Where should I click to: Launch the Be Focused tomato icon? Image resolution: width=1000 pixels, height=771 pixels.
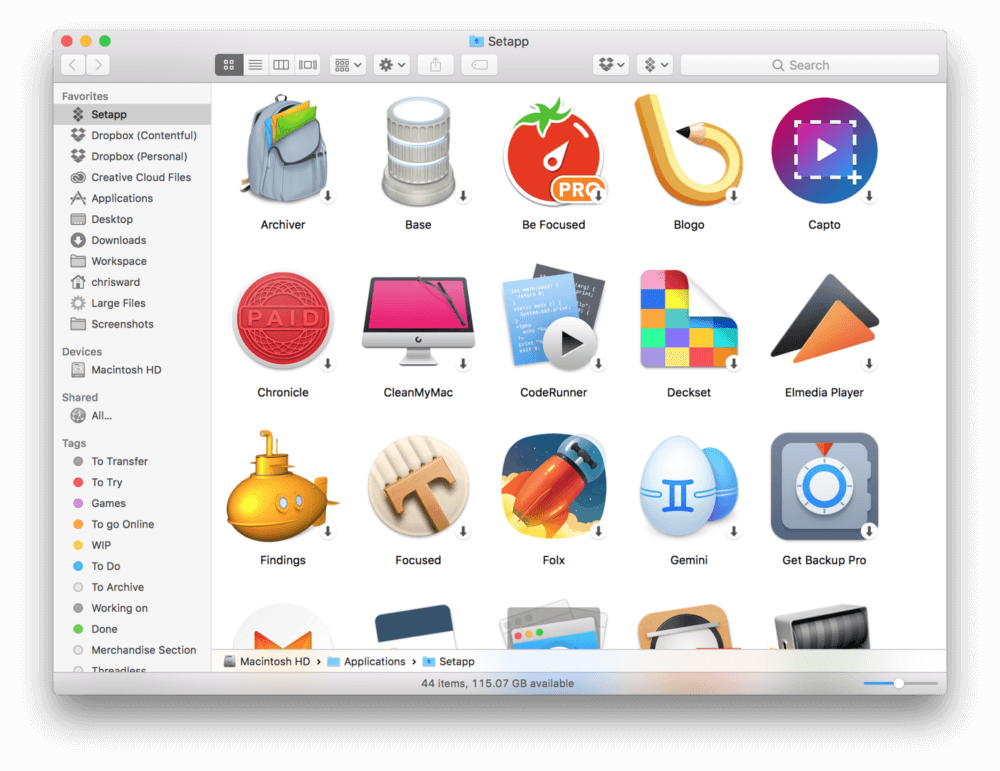click(x=554, y=151)
